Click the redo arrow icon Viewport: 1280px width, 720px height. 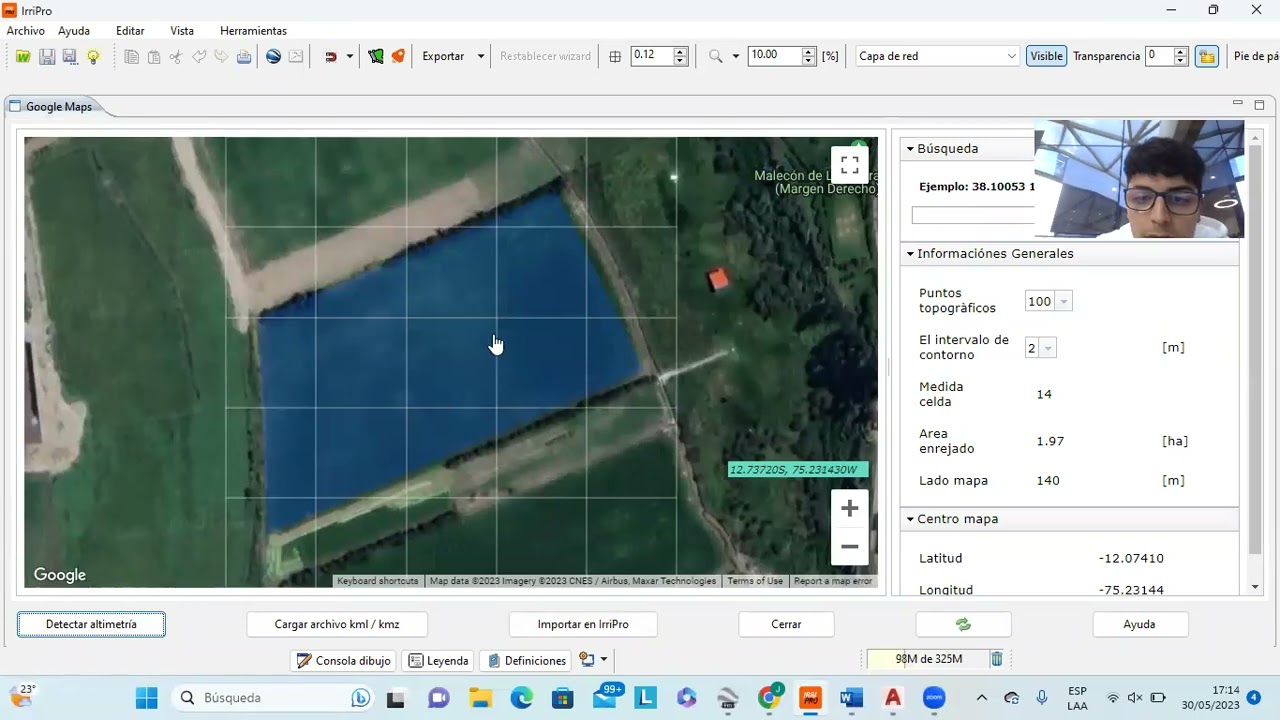tap(221, 57)
